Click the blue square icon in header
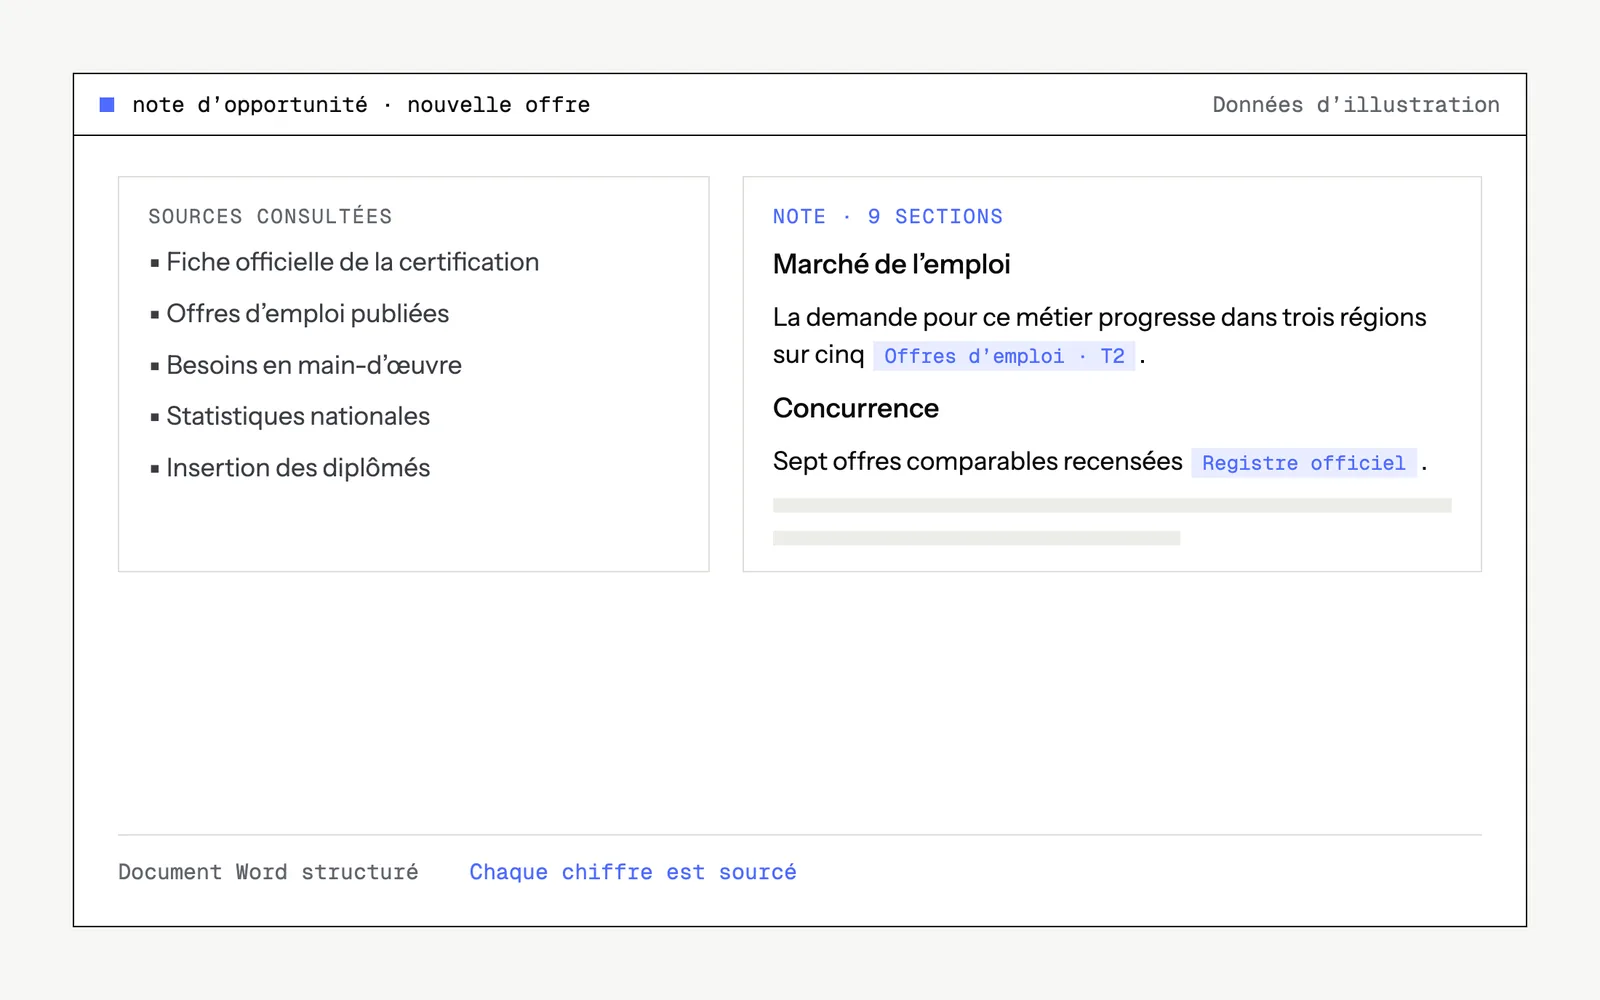Image resolution: width=1600 pixels, height=1000 pixels. (107, 105)
